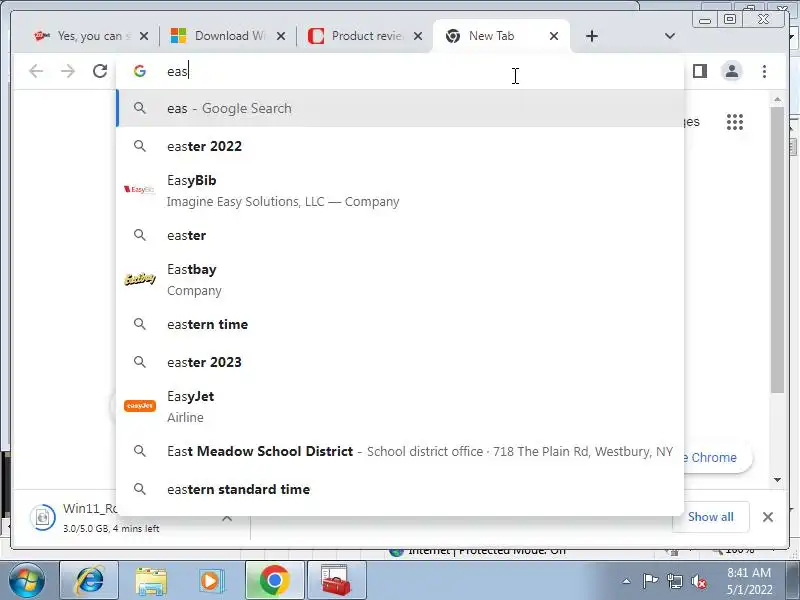Open the side panel icon

[x=700, y=71]
